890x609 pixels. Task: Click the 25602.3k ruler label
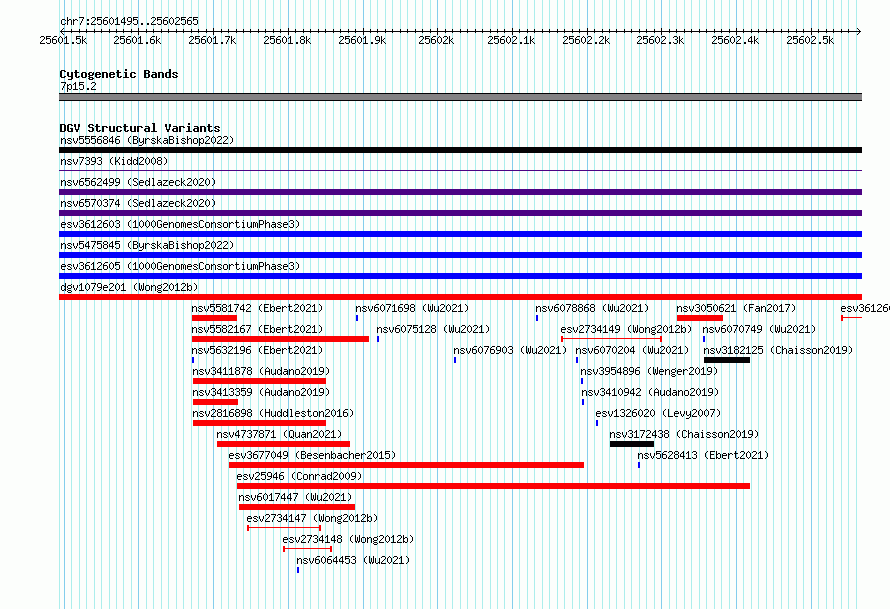(660, 40)
